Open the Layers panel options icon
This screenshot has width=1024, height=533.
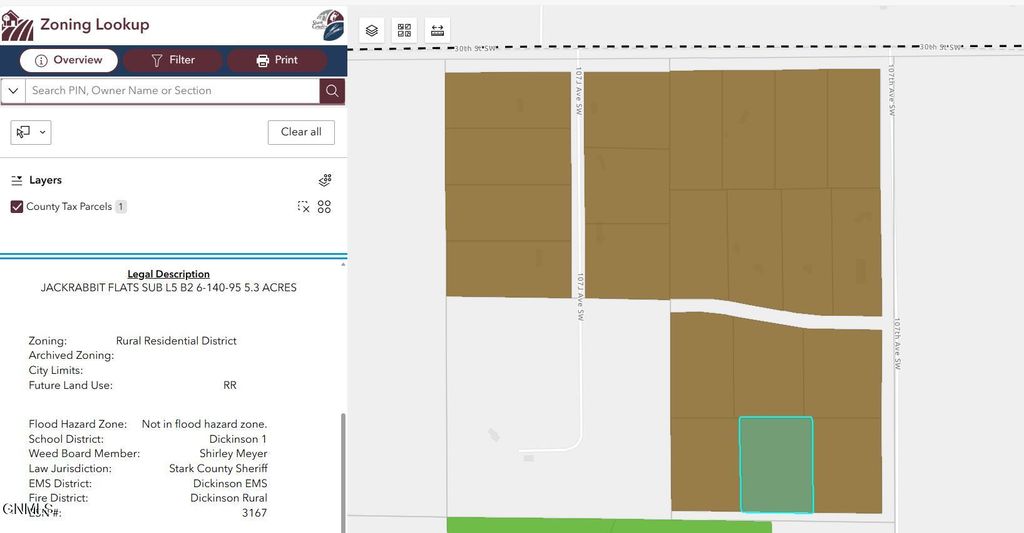(x=325, y=181)
